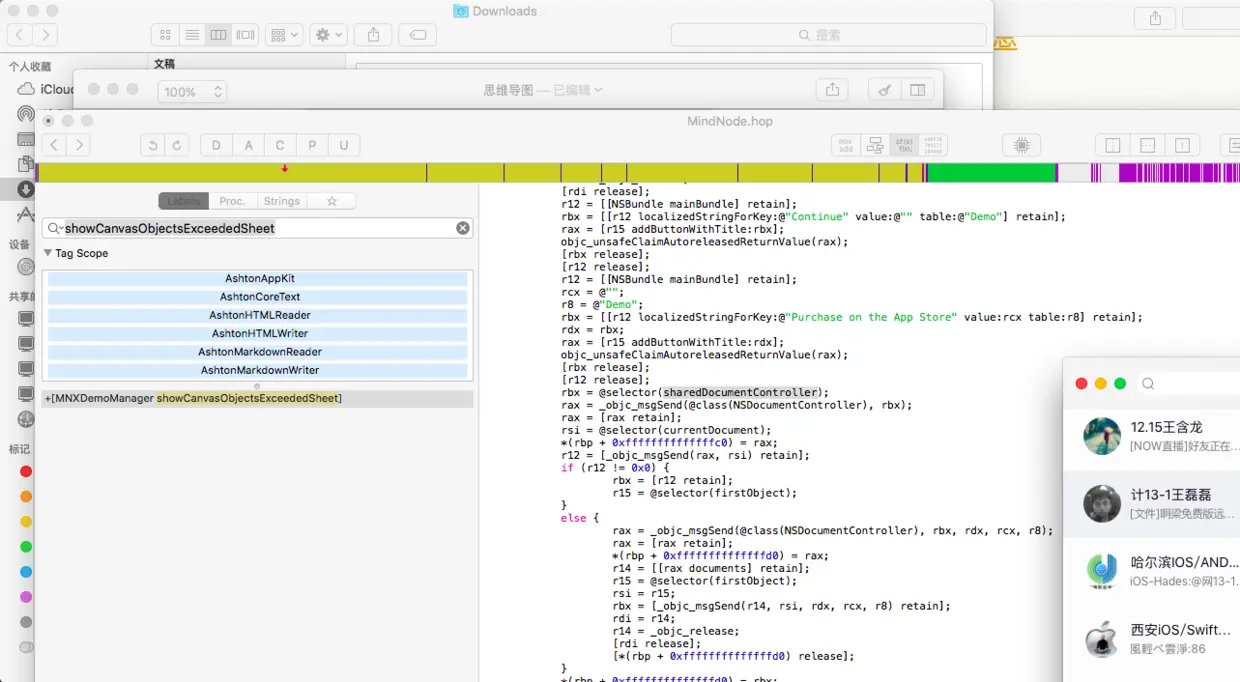
Task: Select the blue tag in Finder sidebar
Action: point(26,571)
